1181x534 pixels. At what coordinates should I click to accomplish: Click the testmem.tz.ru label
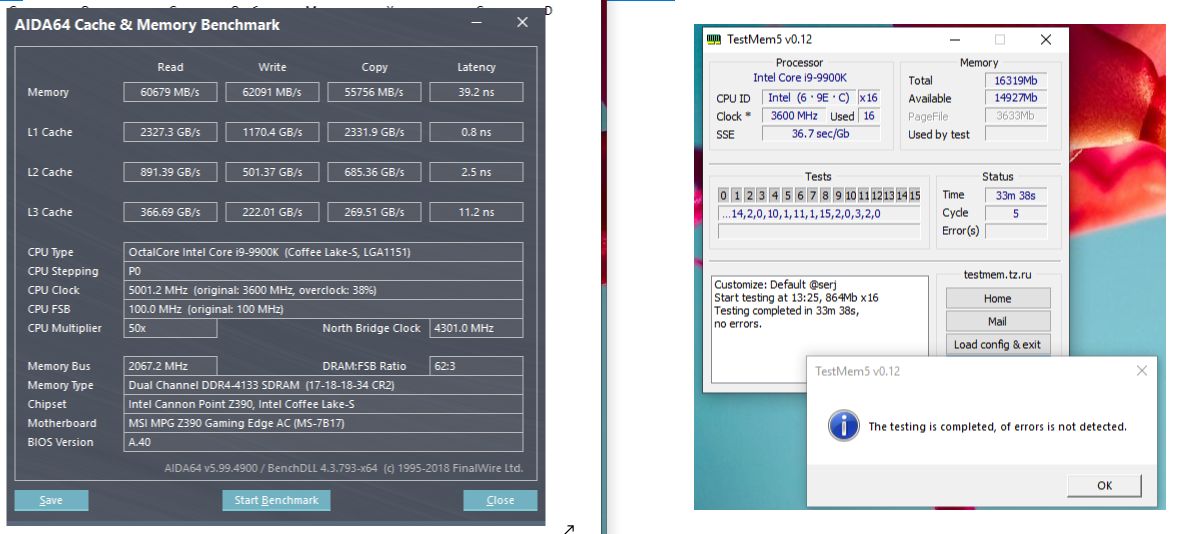(x=997, y=275)
